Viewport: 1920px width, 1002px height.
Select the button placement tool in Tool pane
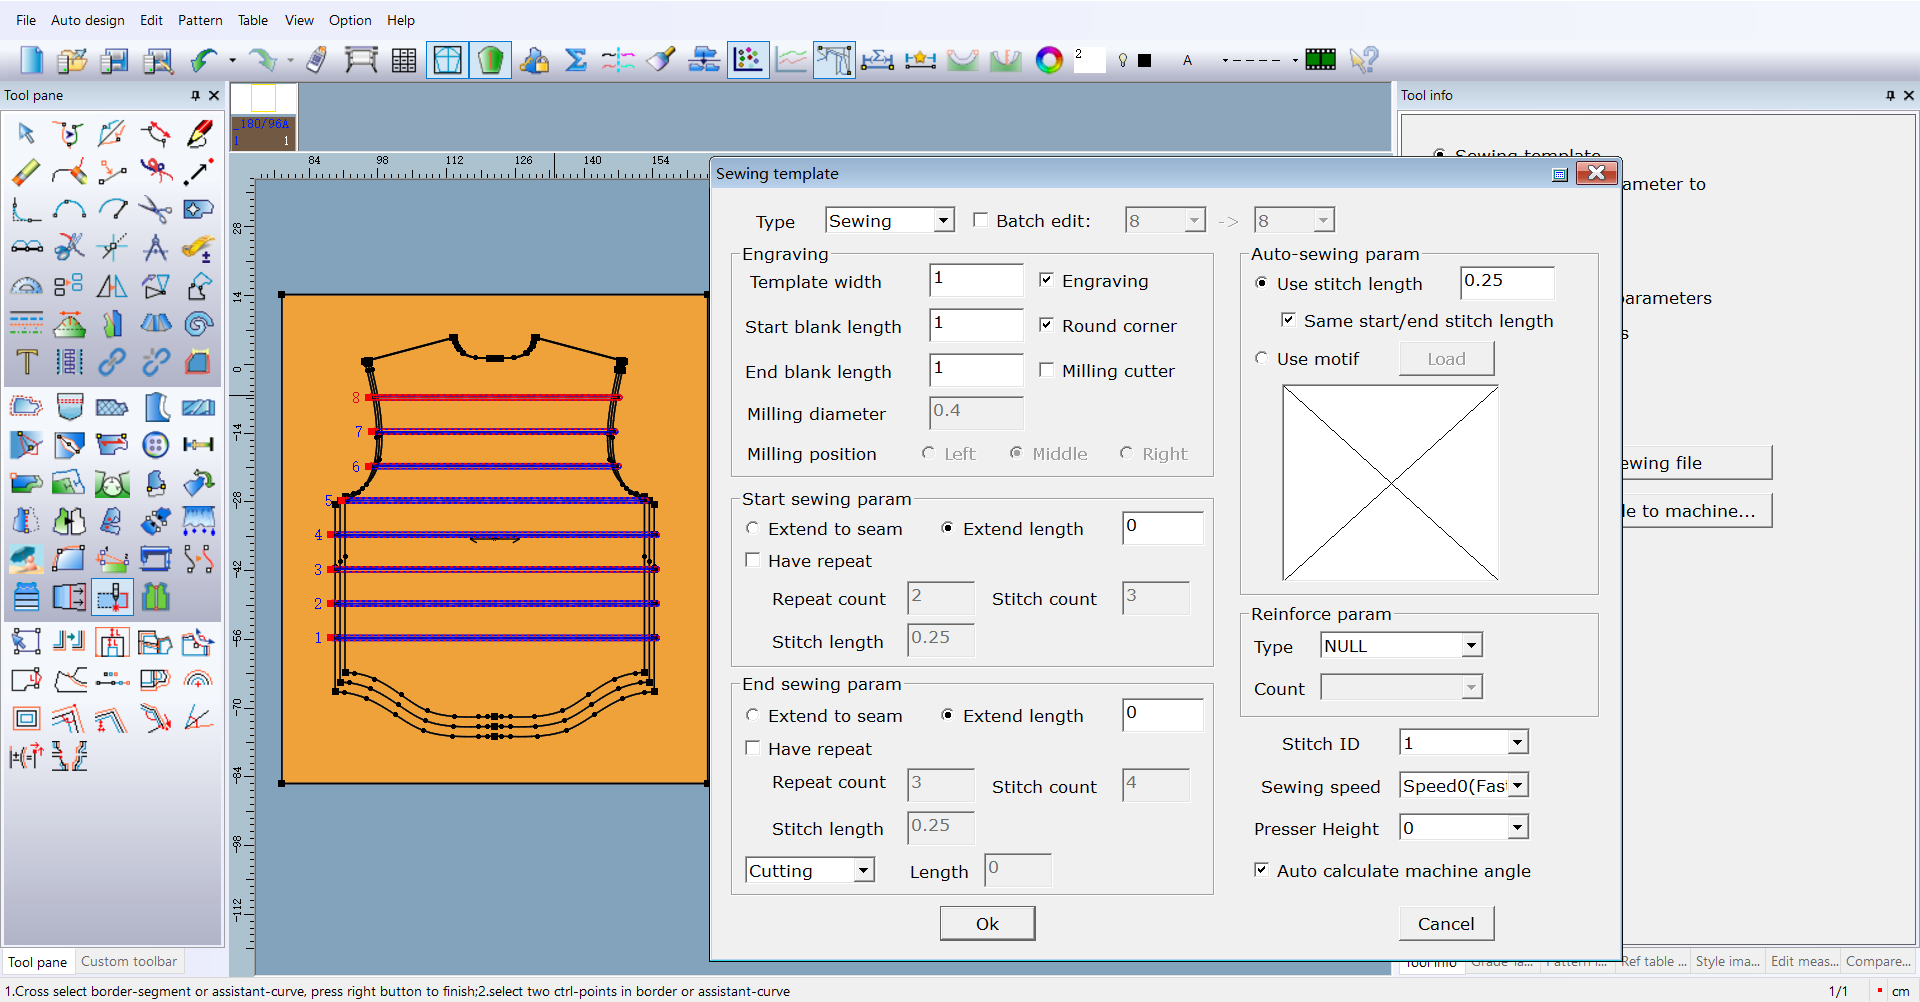pos(155,445)
